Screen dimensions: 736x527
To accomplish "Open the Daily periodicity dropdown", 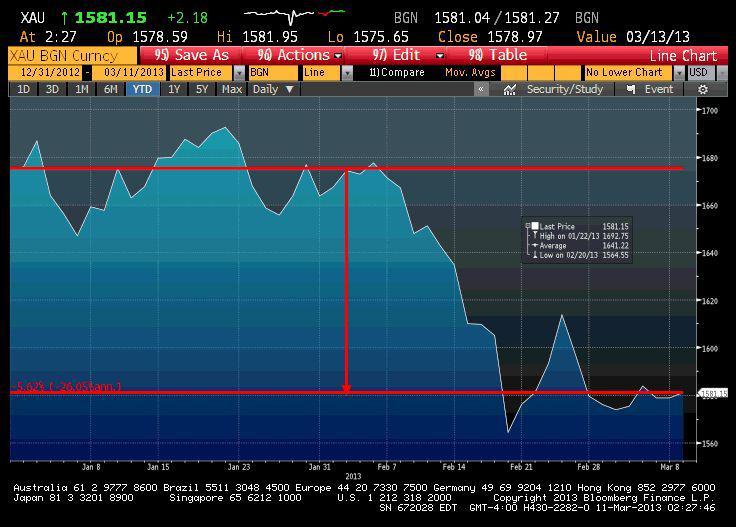I will pyautogui.click(x=271, y=89).
